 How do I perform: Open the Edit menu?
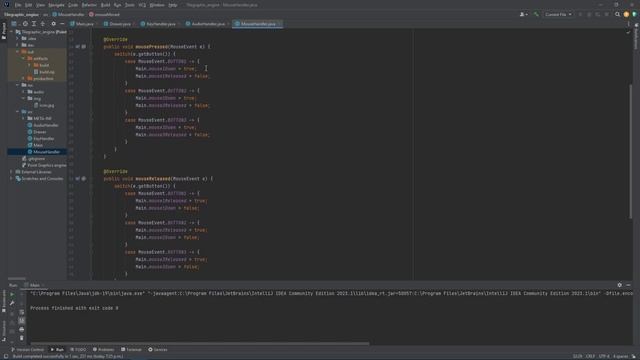[x=29, y=5]
